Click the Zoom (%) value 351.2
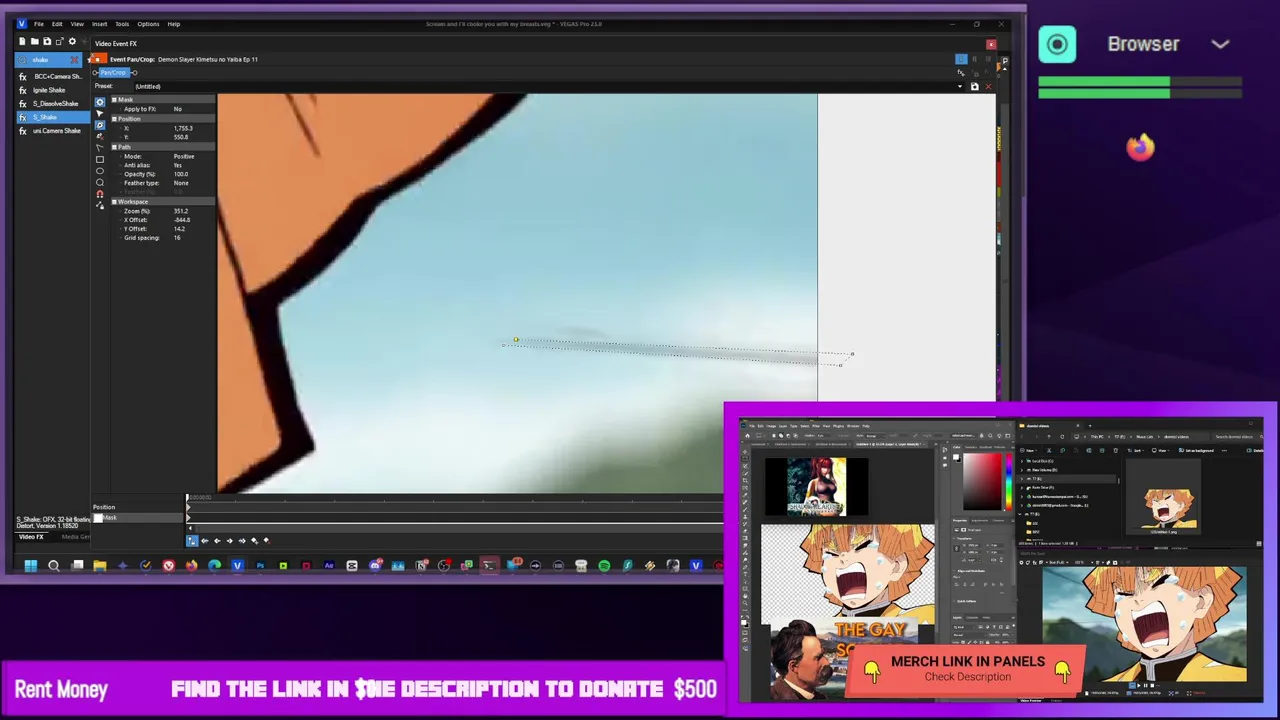The image size is (1280, 720). point(181,211)
